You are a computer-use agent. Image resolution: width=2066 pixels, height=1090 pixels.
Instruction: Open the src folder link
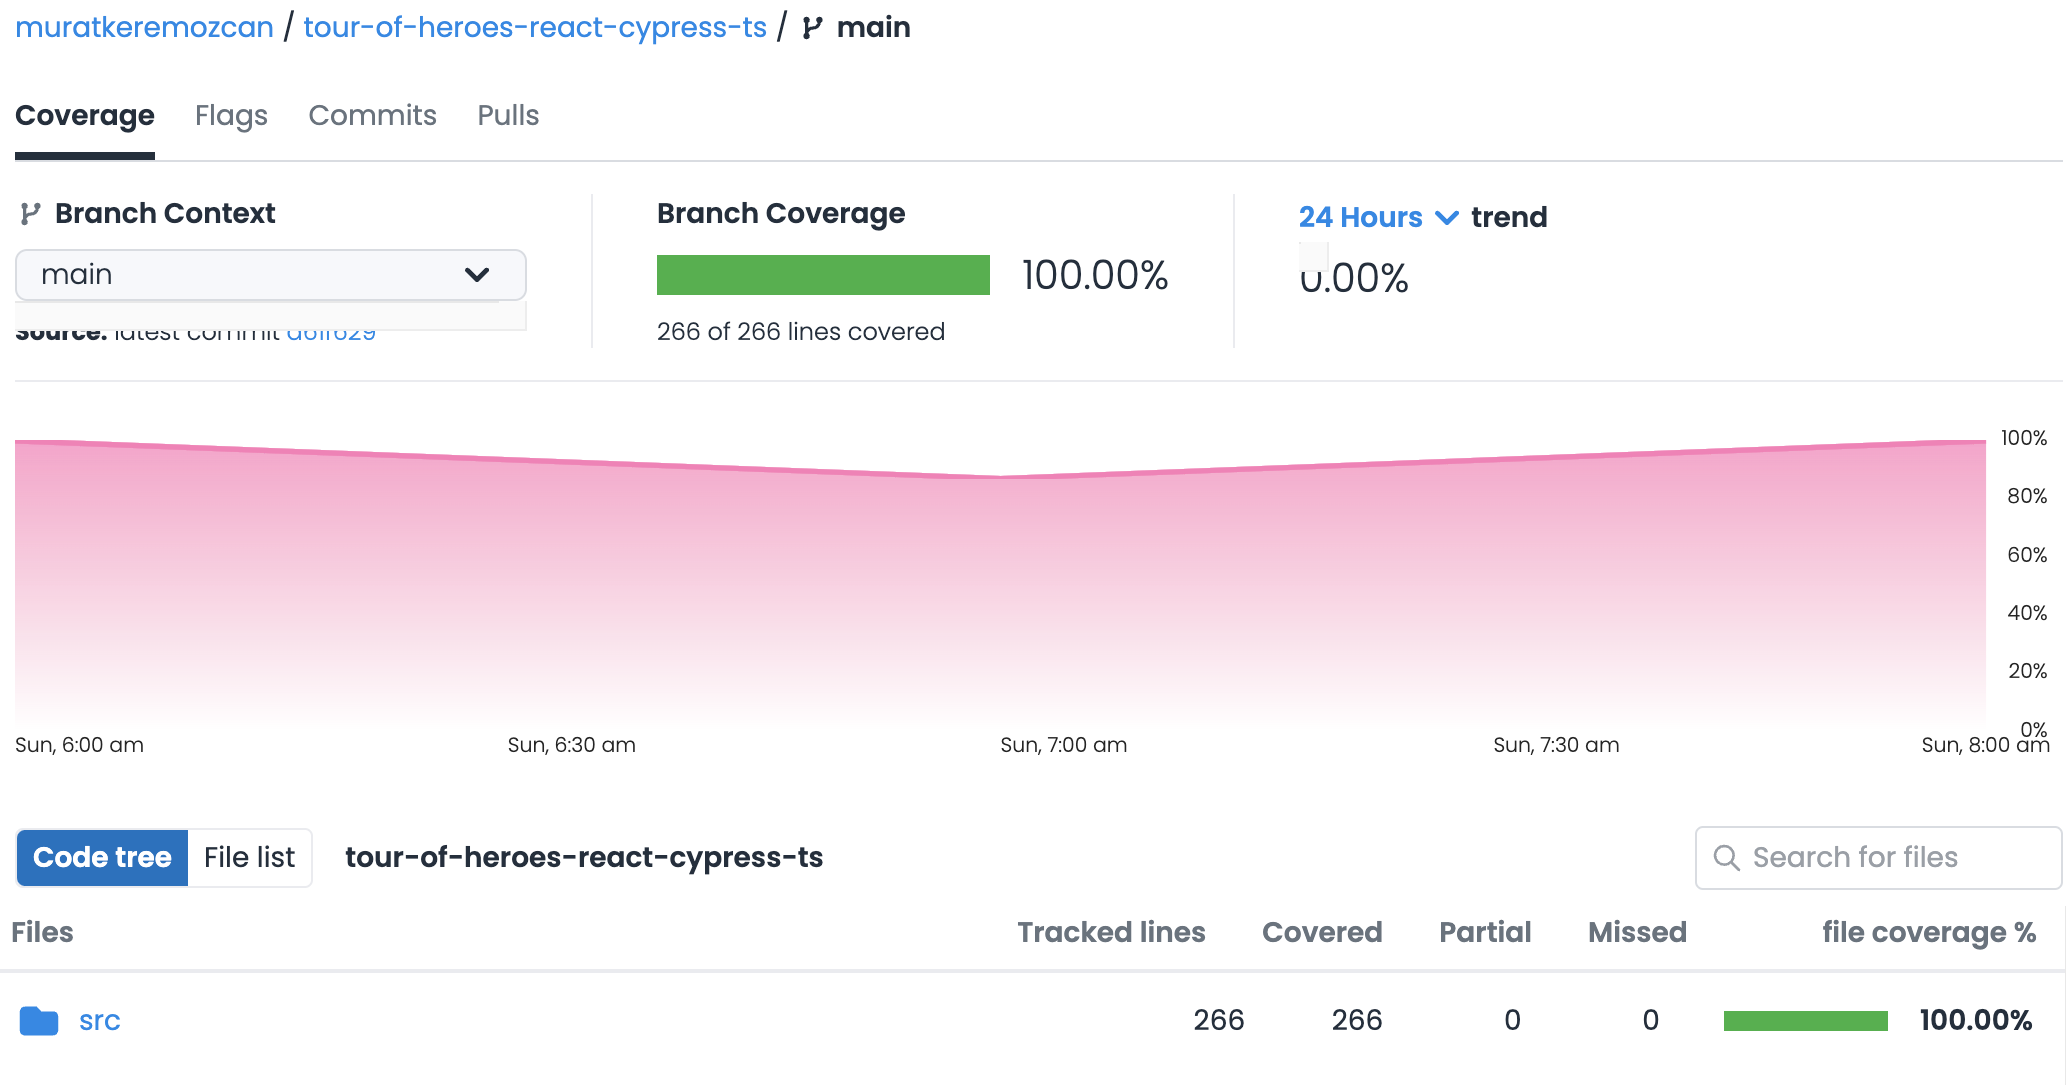tap(99, 1021)
